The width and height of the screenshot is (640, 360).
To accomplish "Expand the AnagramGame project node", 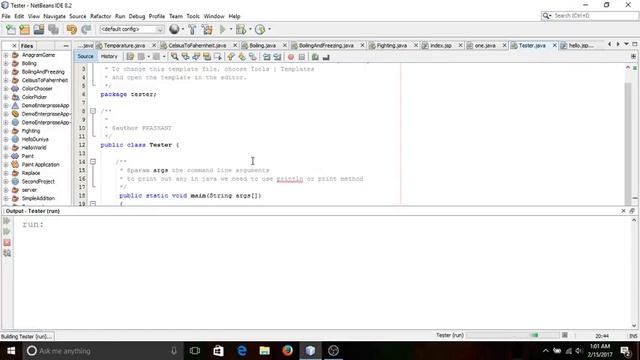I will pyautogui.click(x=6, y=55).
